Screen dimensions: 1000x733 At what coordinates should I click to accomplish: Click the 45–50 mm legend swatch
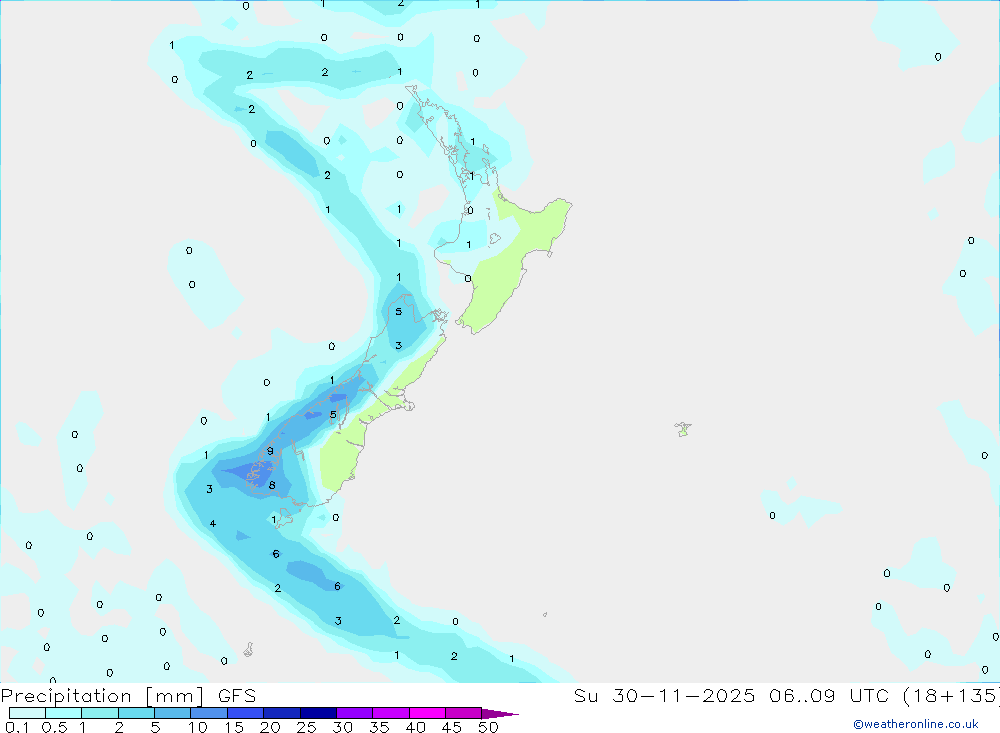click(x=463, y=713)
